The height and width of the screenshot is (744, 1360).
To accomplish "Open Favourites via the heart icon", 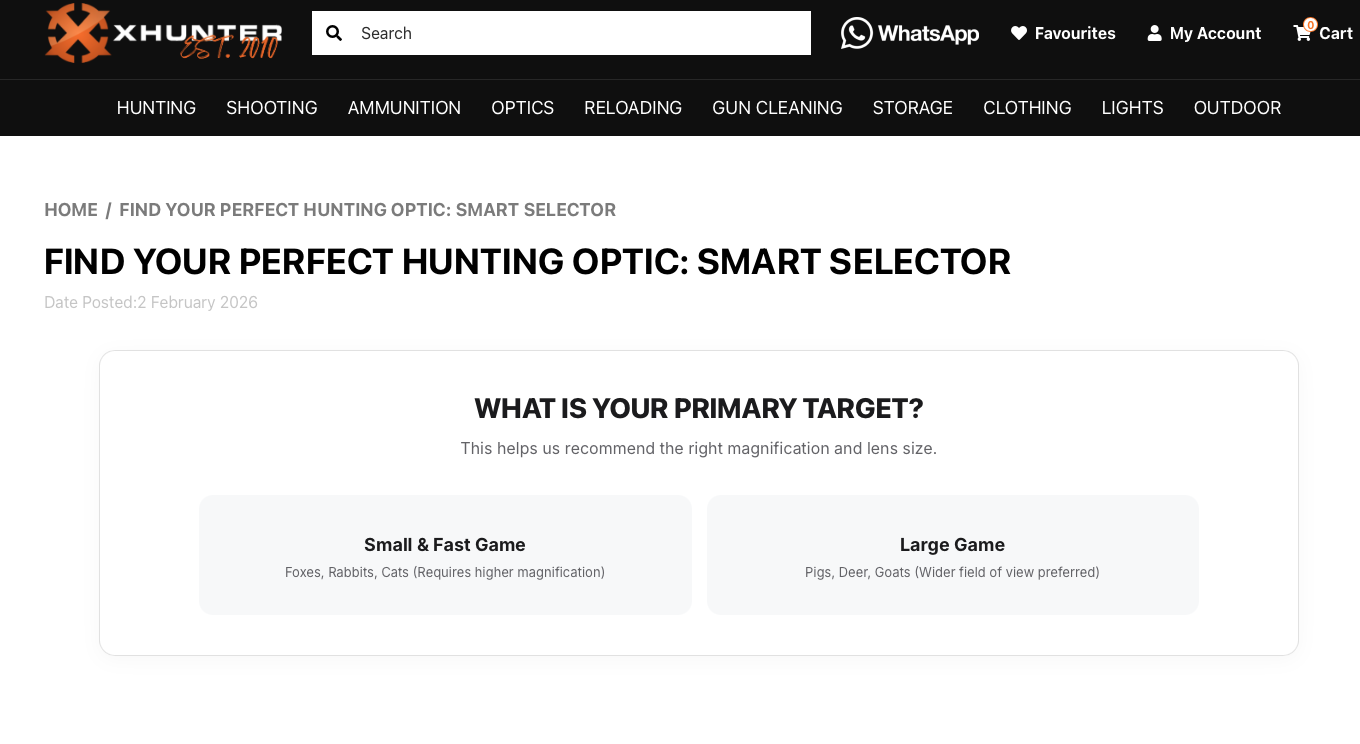I will [x=1020, y=32].
